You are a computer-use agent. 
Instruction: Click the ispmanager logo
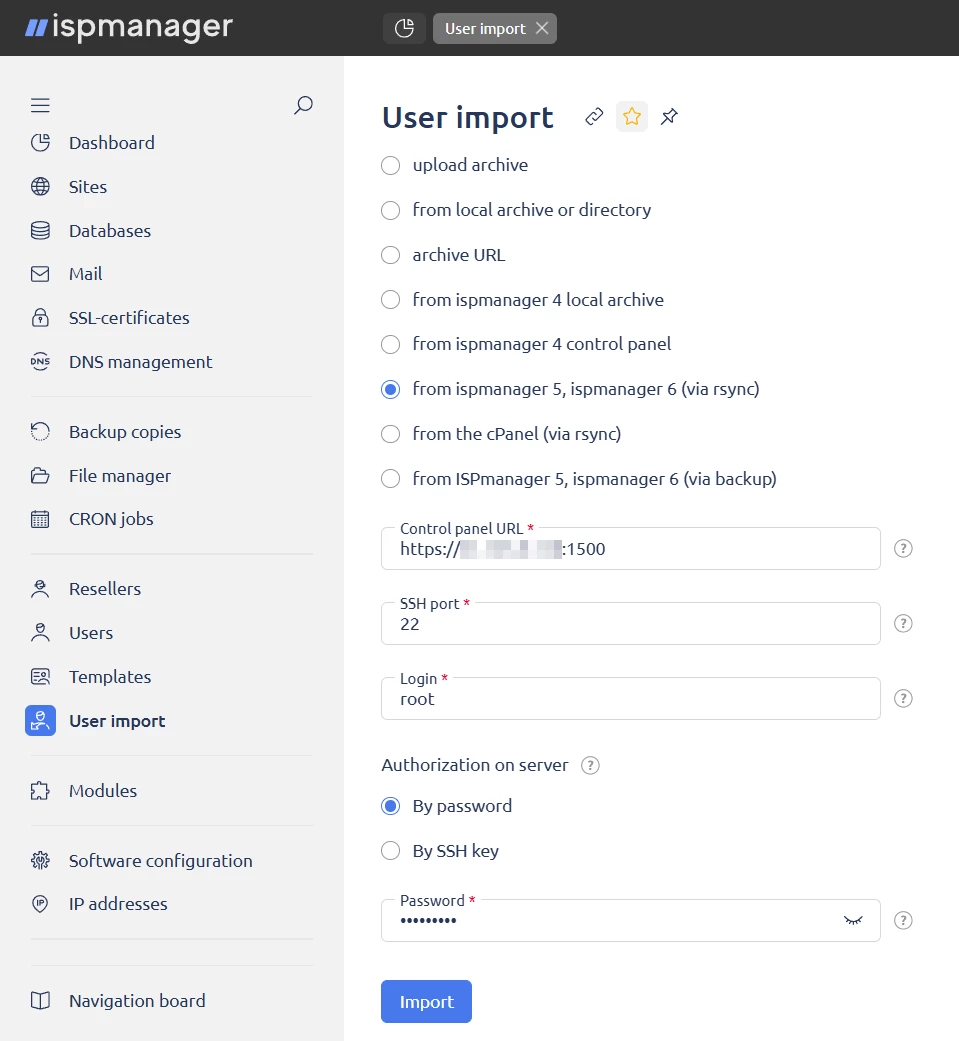pos(129,27)
